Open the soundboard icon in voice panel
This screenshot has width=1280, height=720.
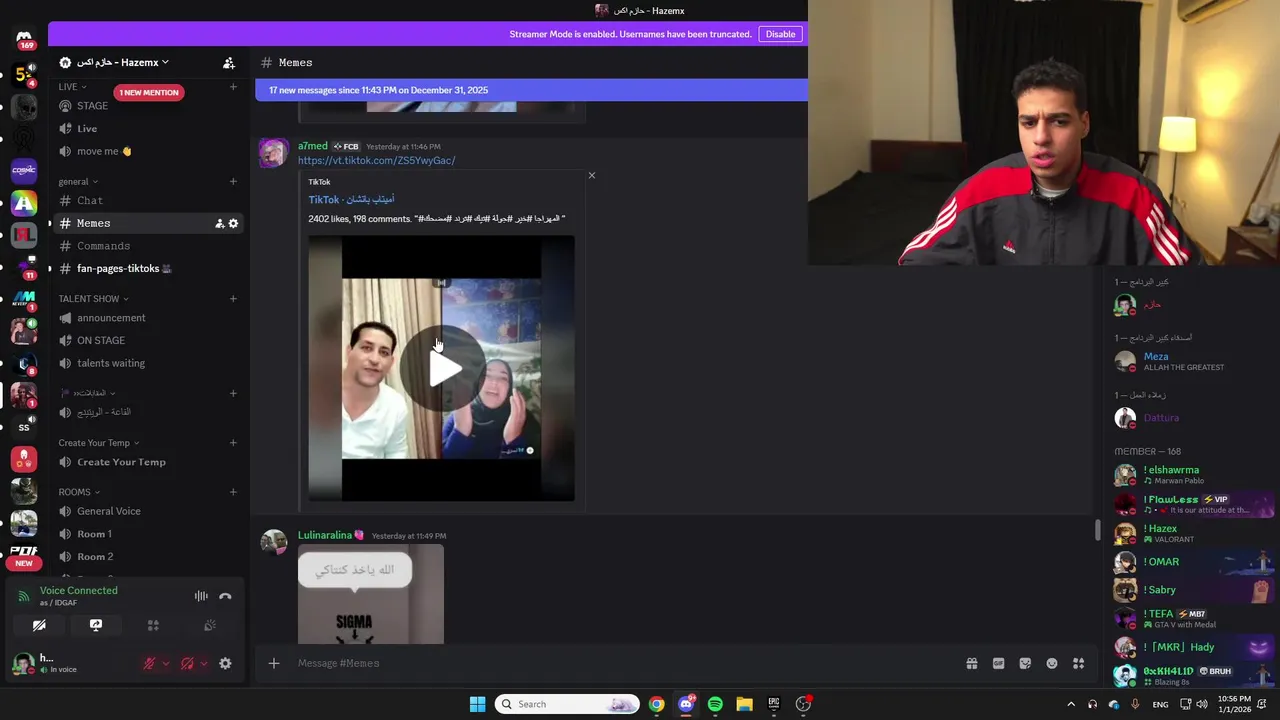point(210,625)
